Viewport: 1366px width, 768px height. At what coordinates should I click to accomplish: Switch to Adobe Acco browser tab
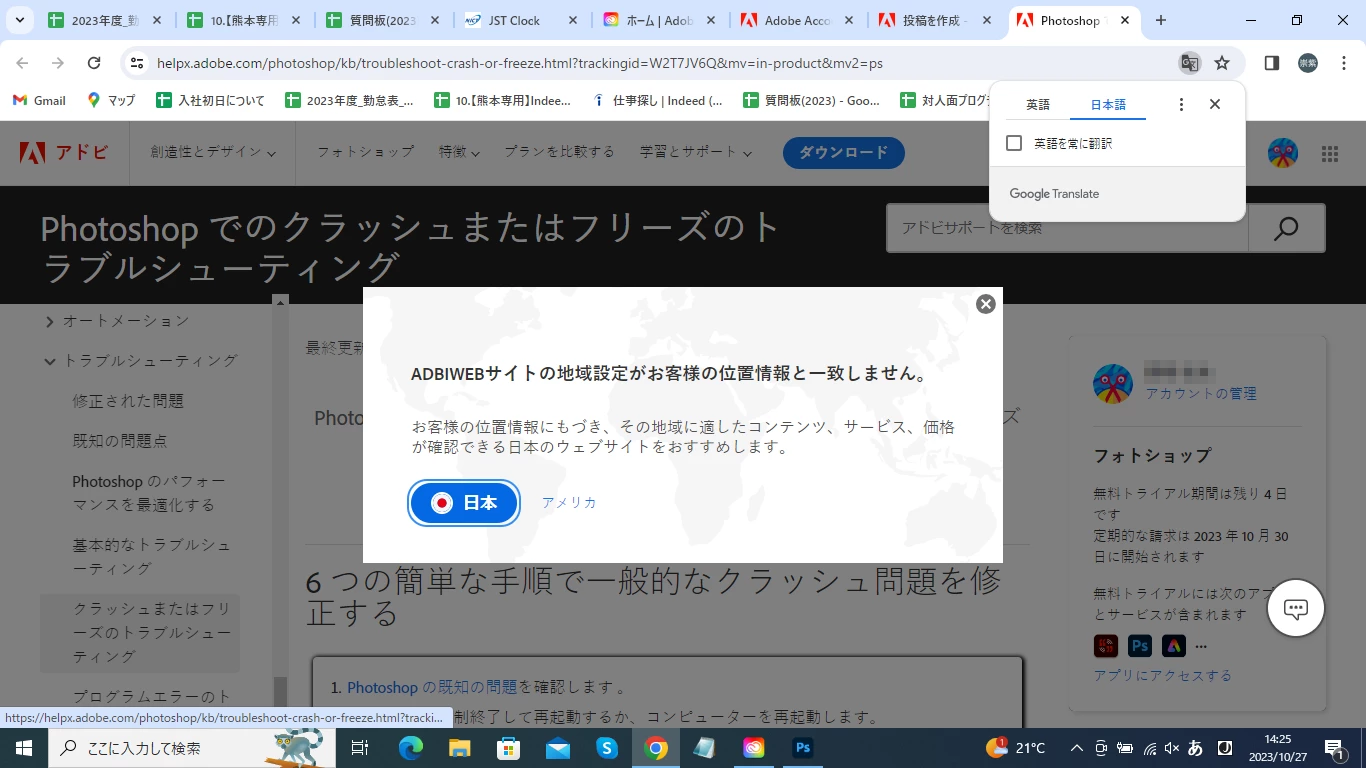tap(796, 20)
